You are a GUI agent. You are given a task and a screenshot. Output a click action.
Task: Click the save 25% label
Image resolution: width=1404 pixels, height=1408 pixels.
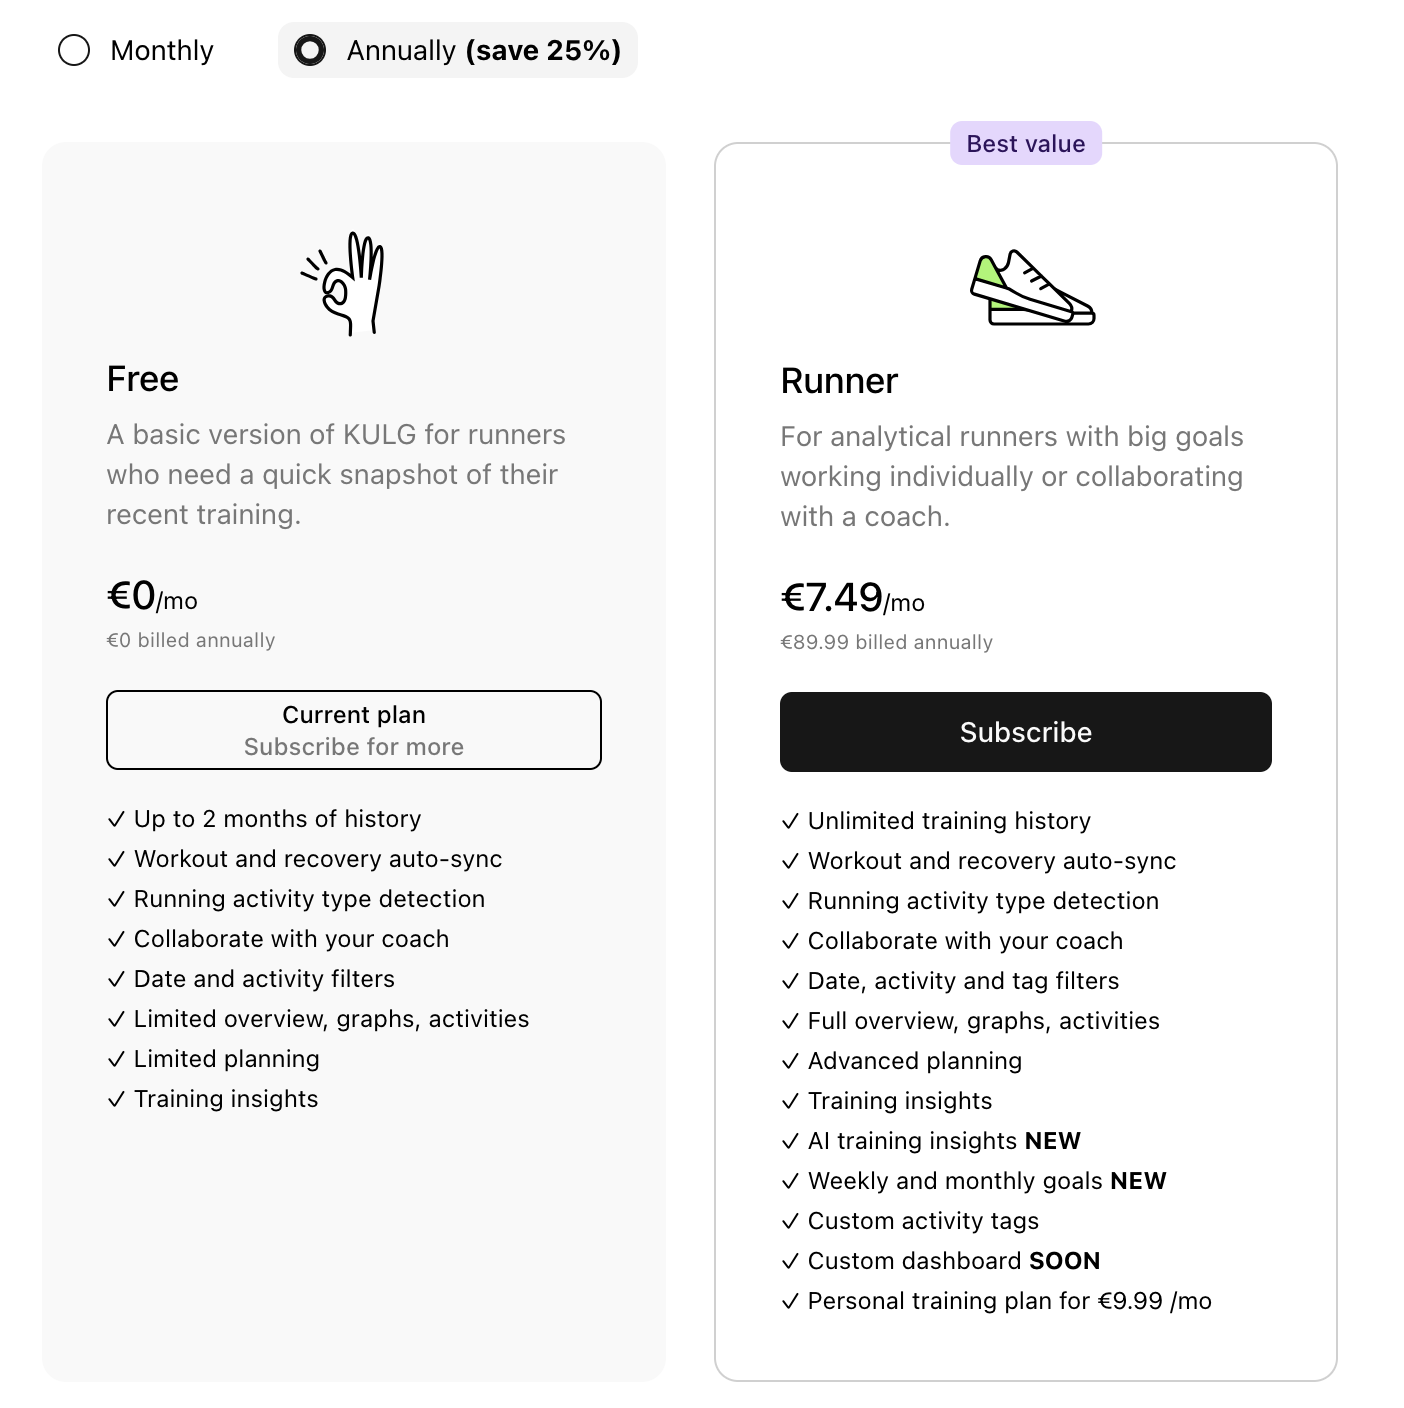click(x=543, y=50)
